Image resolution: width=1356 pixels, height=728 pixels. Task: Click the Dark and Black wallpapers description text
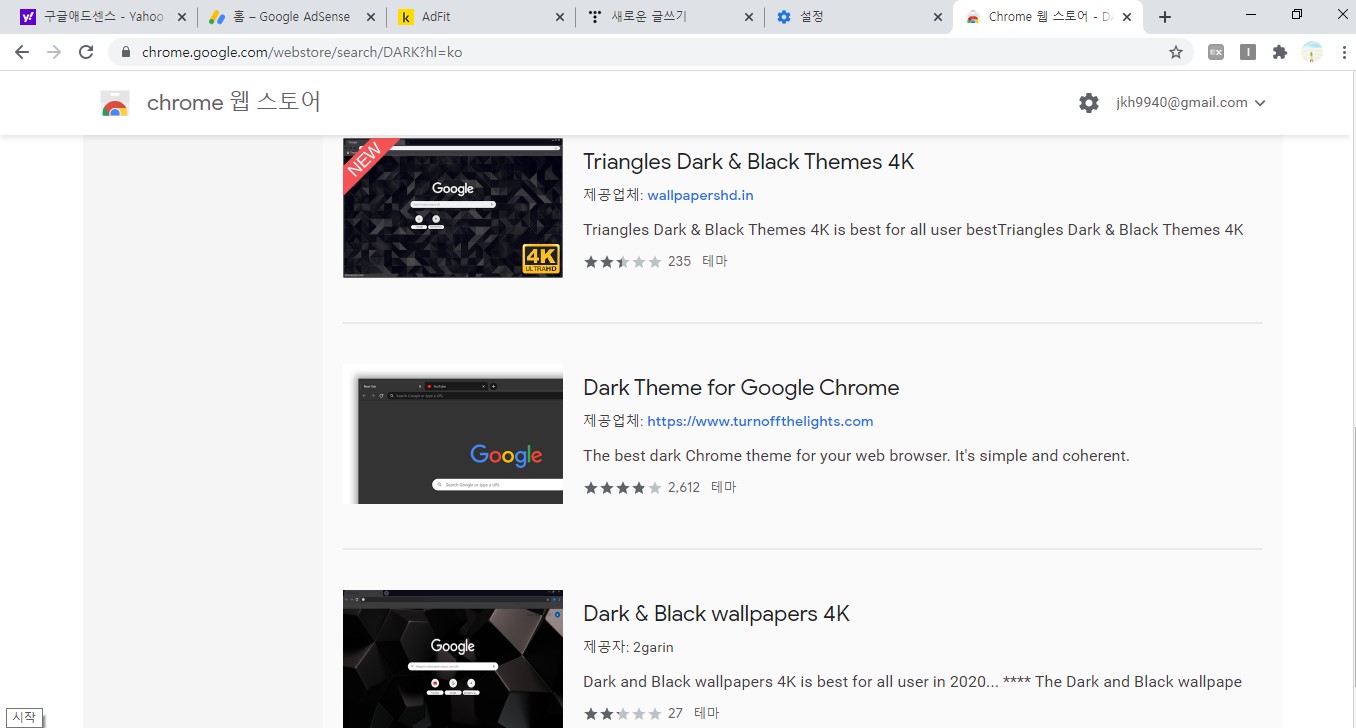point(912,682)
